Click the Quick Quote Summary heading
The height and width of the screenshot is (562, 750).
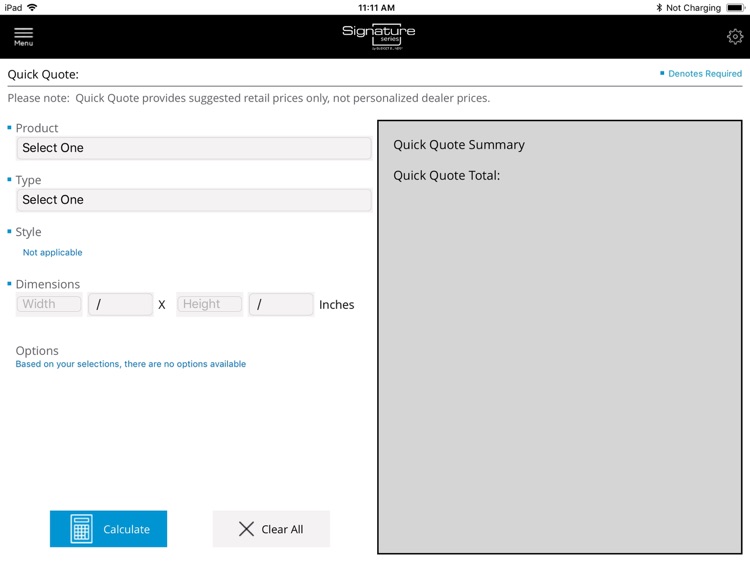[x=459, y=145]
